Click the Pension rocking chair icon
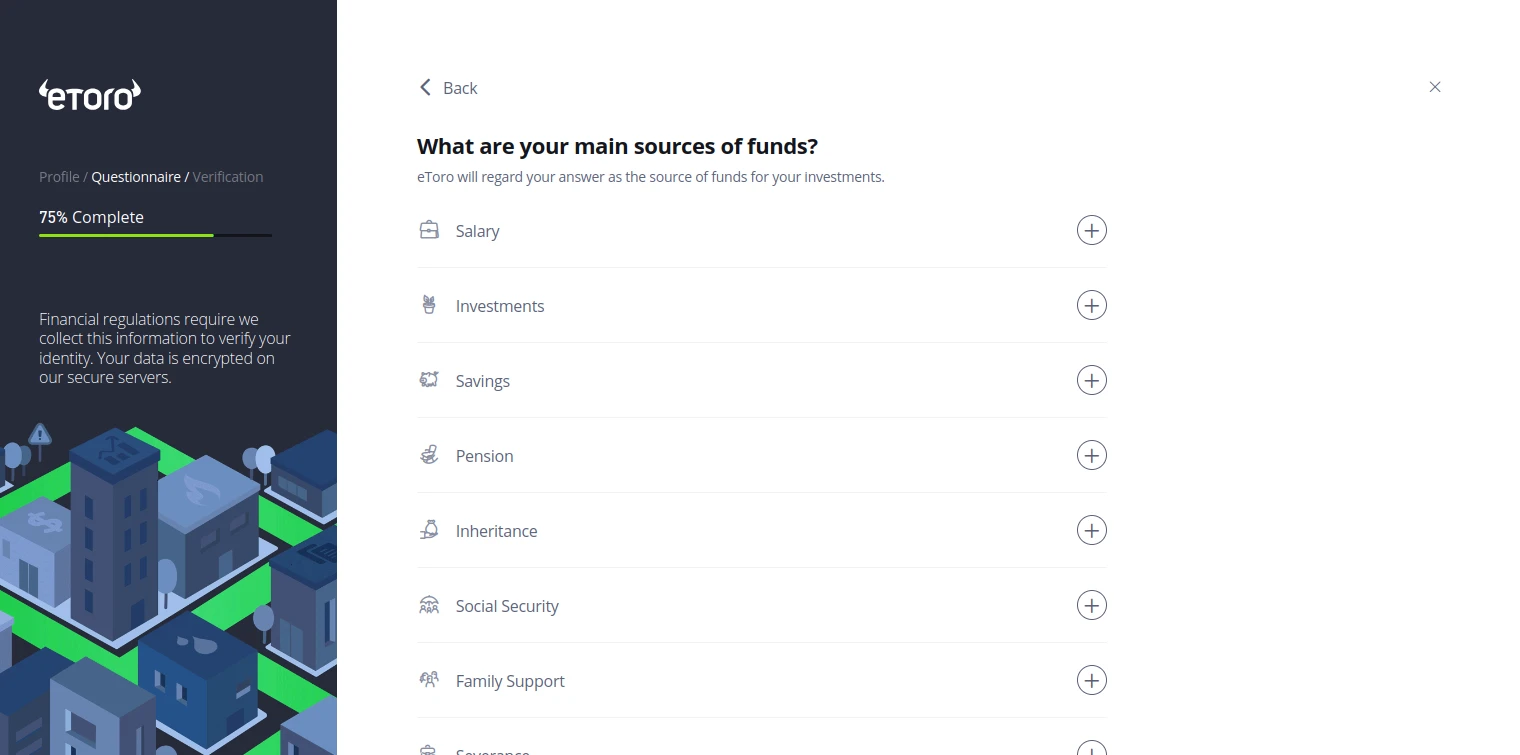Viewport: 1520px width, 755px height. pyautogui.click(x=429, y=455)
